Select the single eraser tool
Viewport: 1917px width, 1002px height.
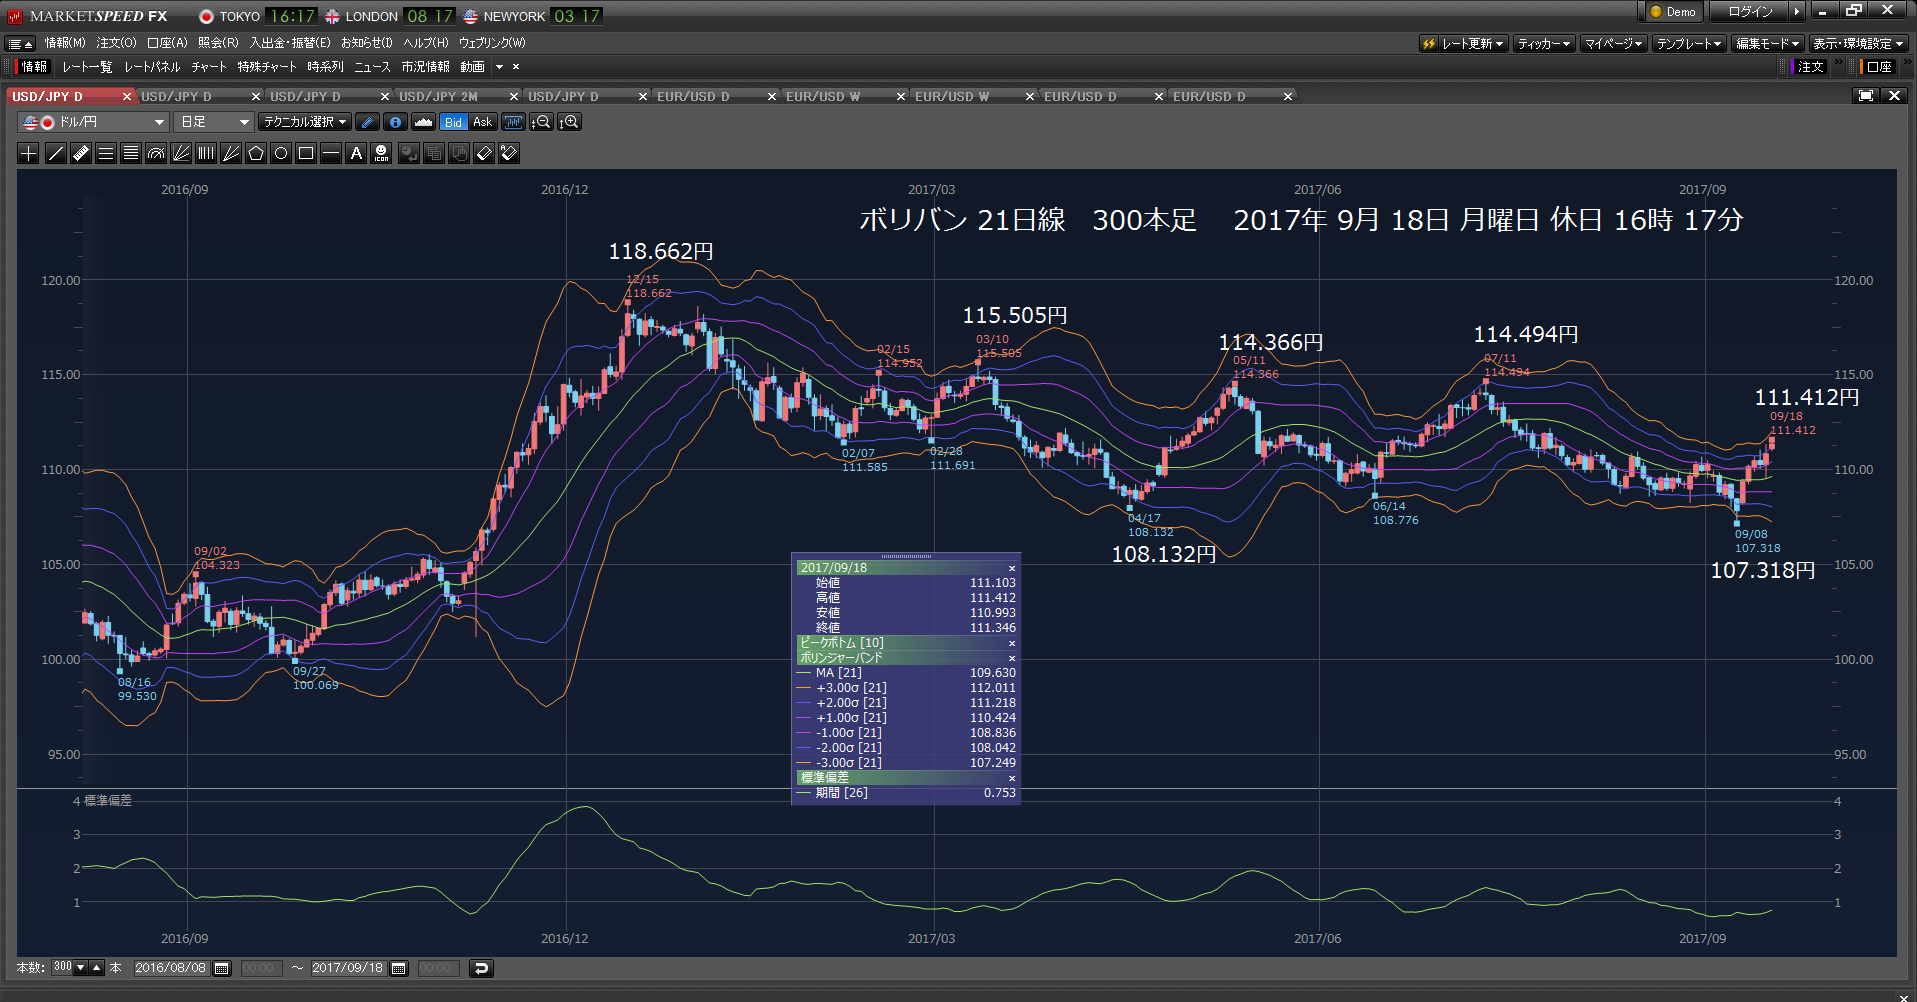[x=484, y=153]
